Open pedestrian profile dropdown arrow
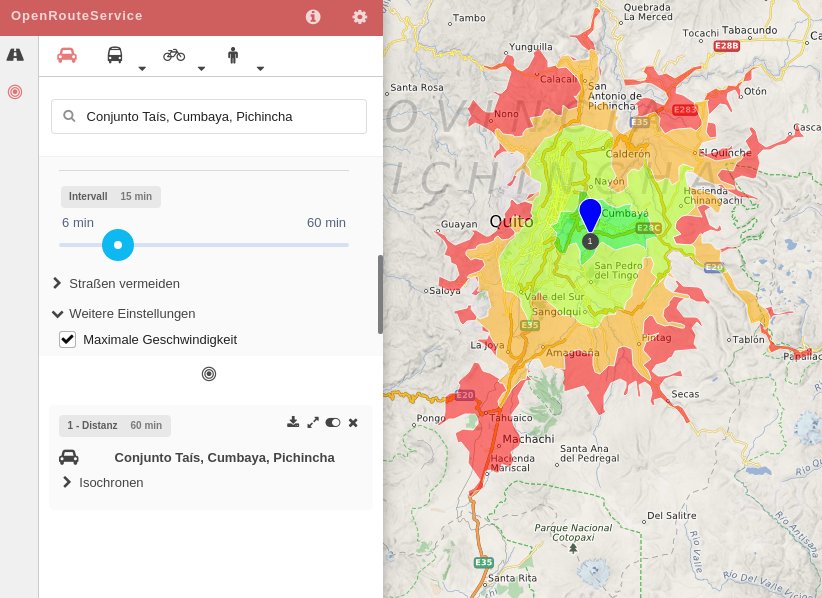 (260, 69)
